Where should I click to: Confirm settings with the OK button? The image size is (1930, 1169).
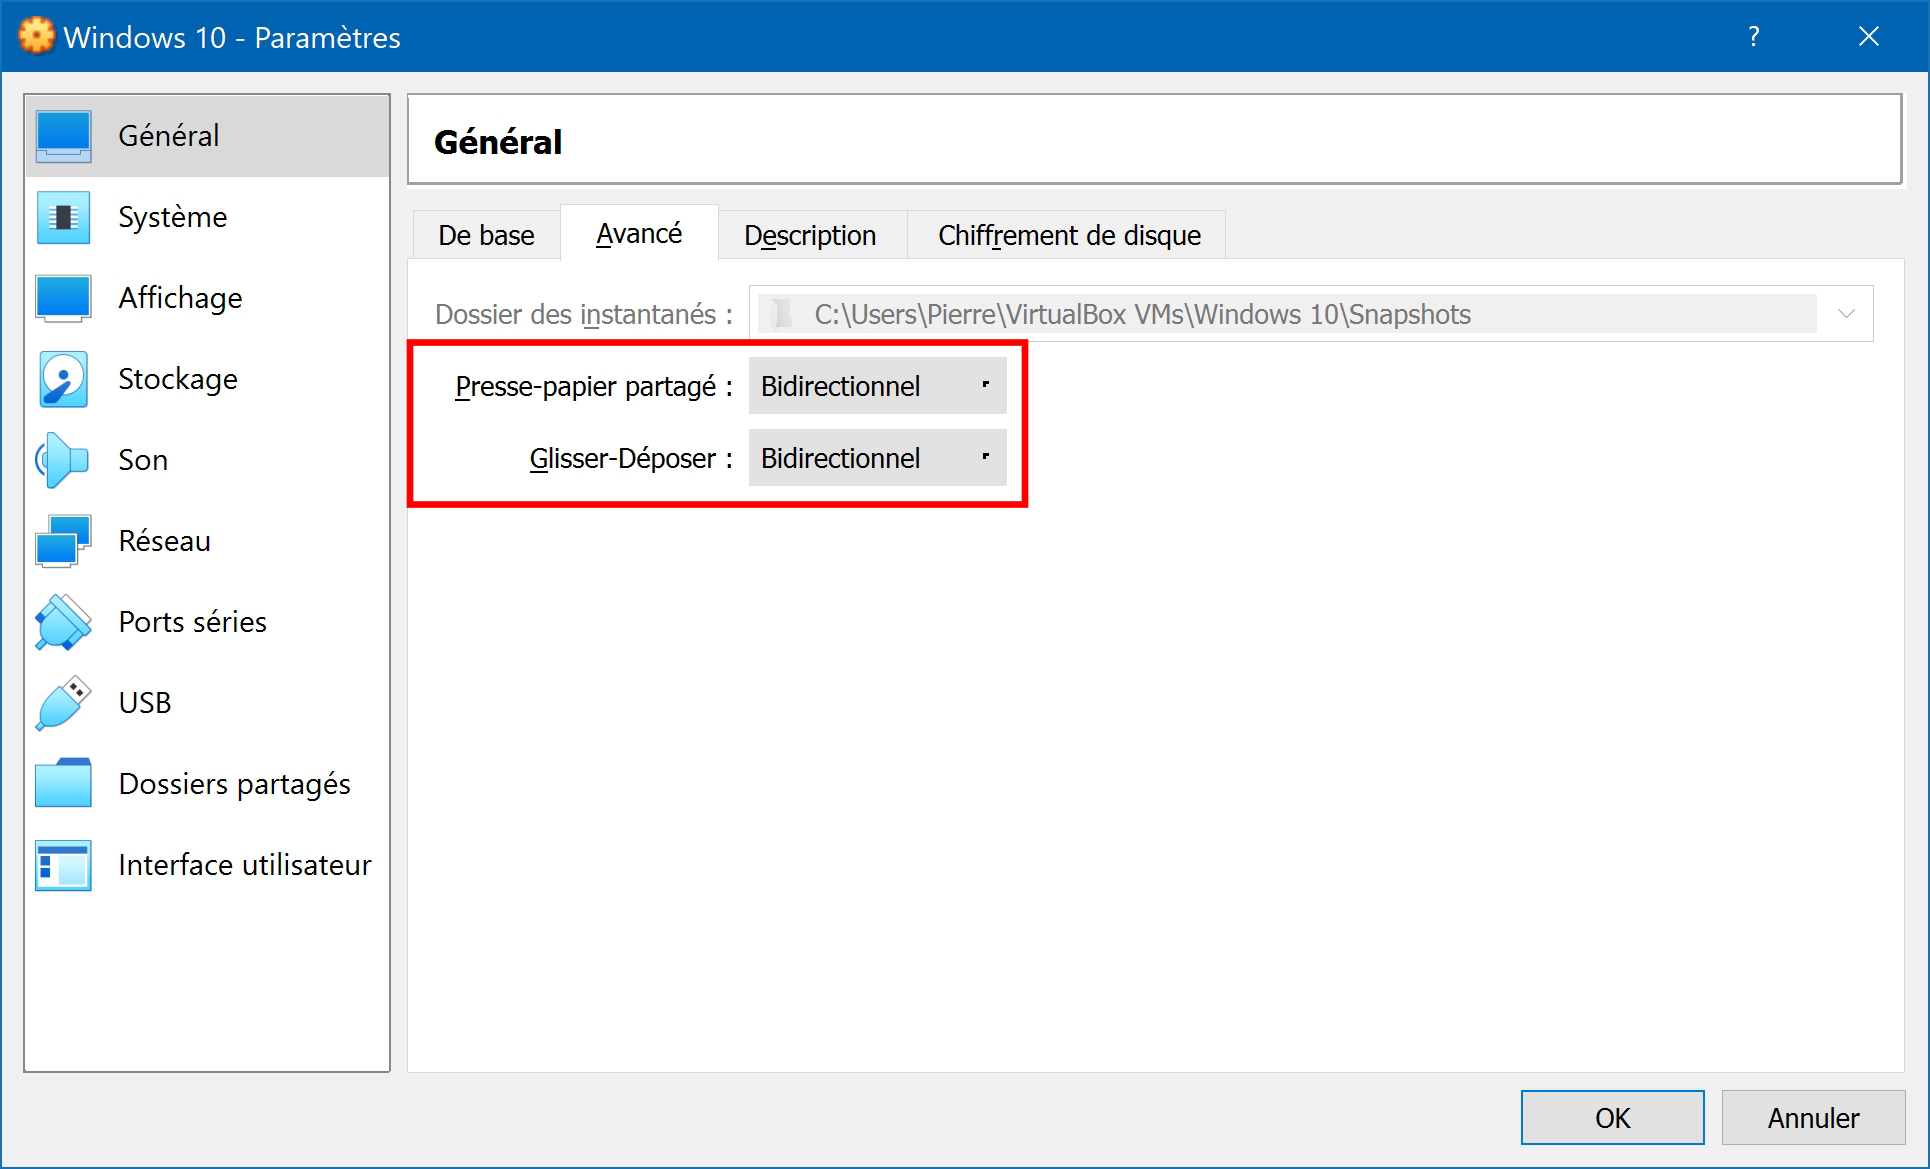point(1612,1117)
